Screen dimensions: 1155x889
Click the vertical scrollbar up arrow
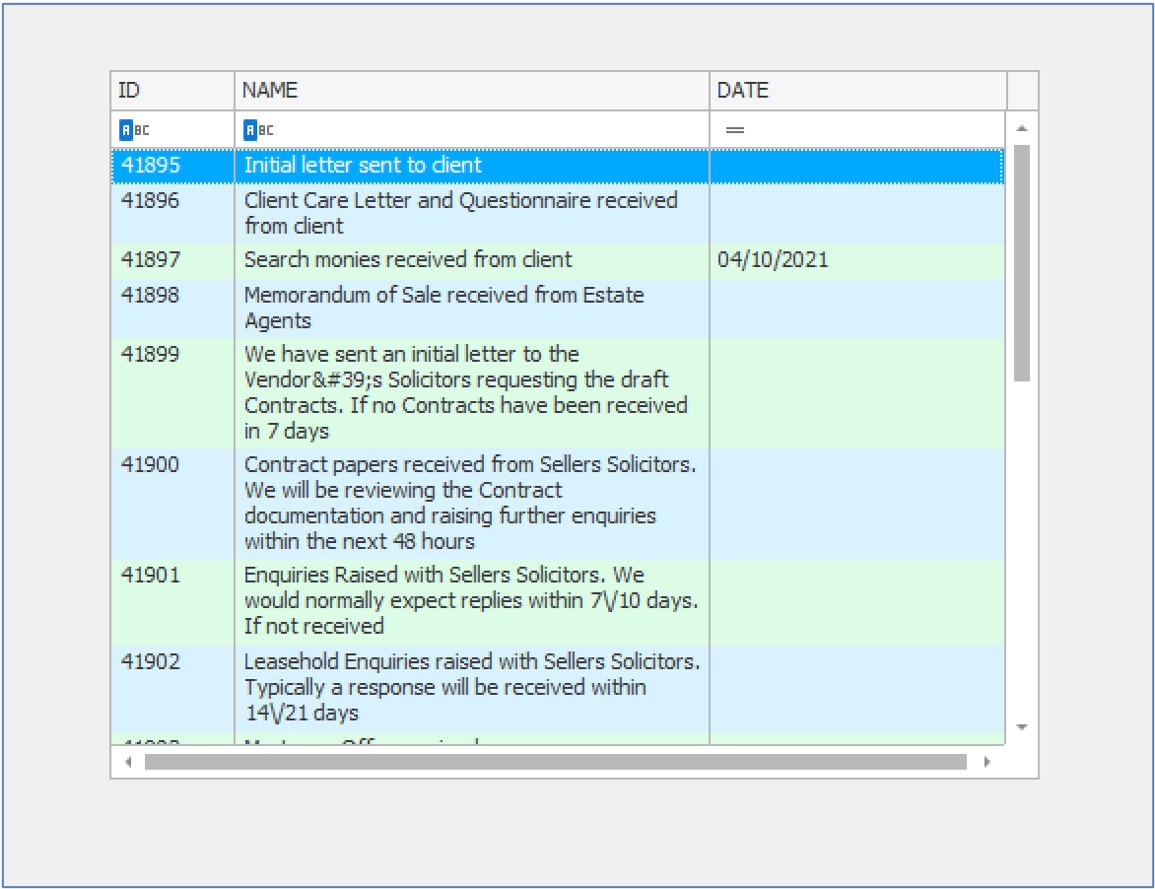tap(1021, 129)
